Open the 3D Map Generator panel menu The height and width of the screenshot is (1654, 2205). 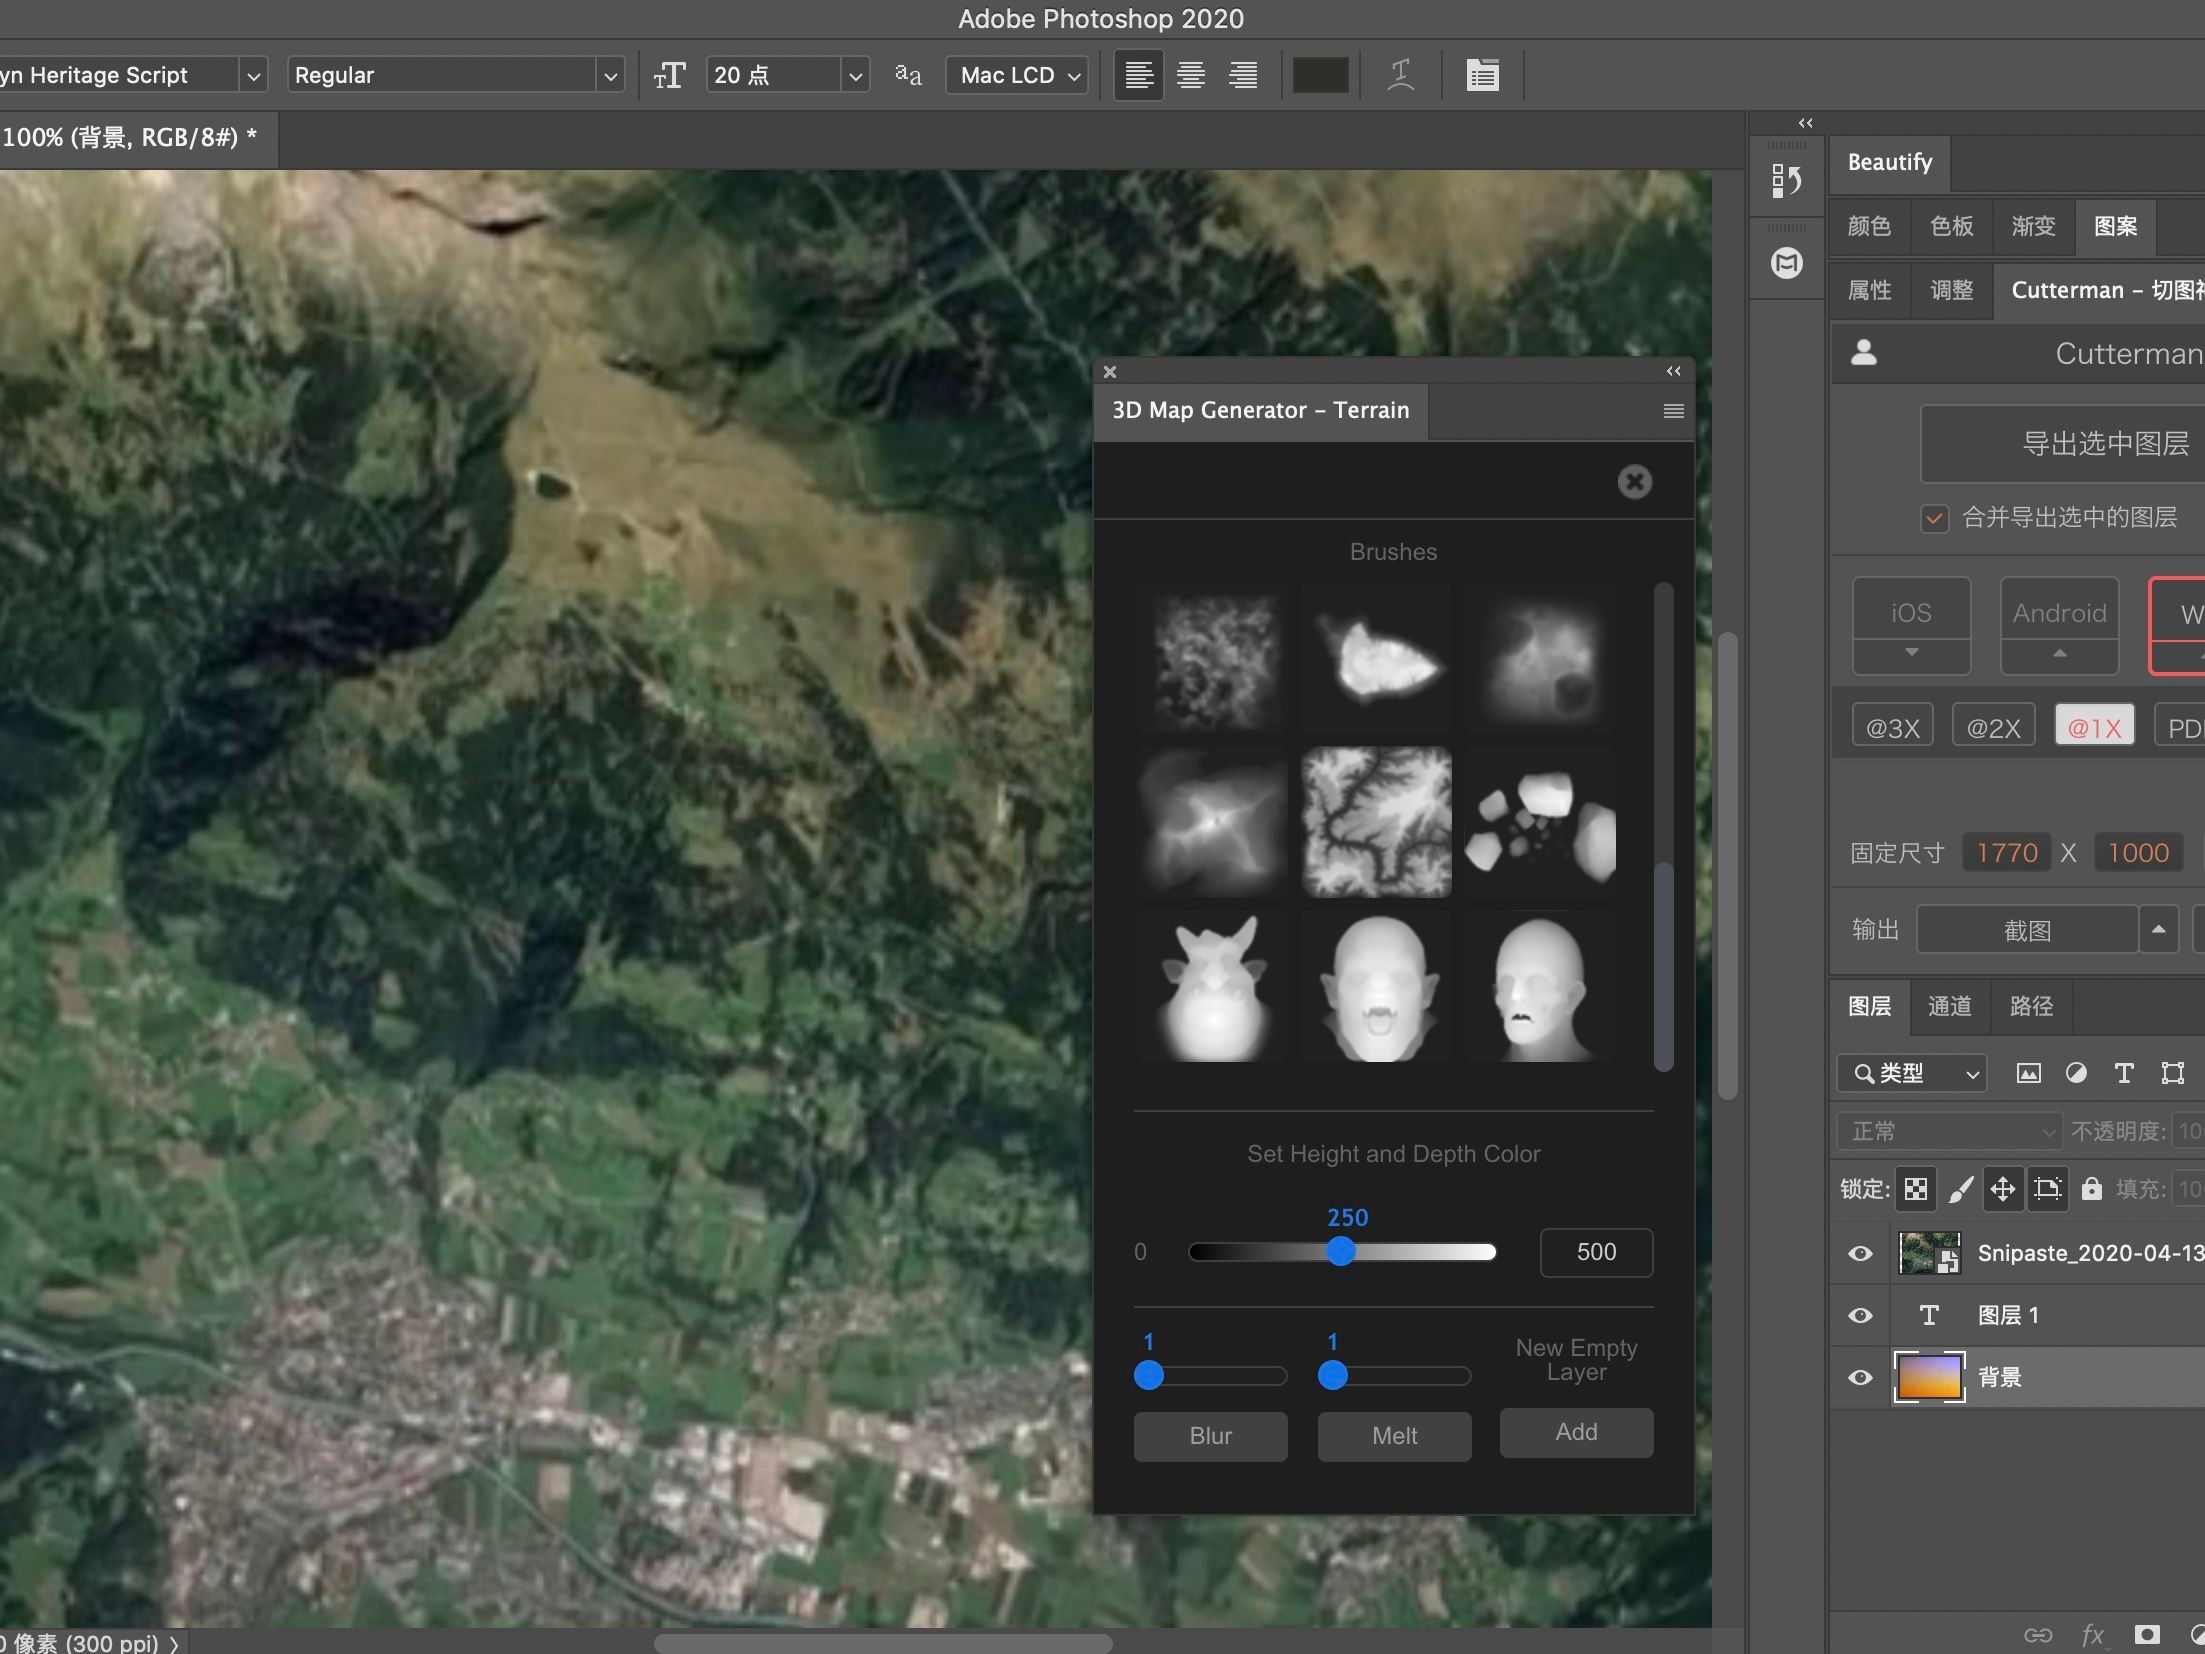click(x=1672, y=410)
